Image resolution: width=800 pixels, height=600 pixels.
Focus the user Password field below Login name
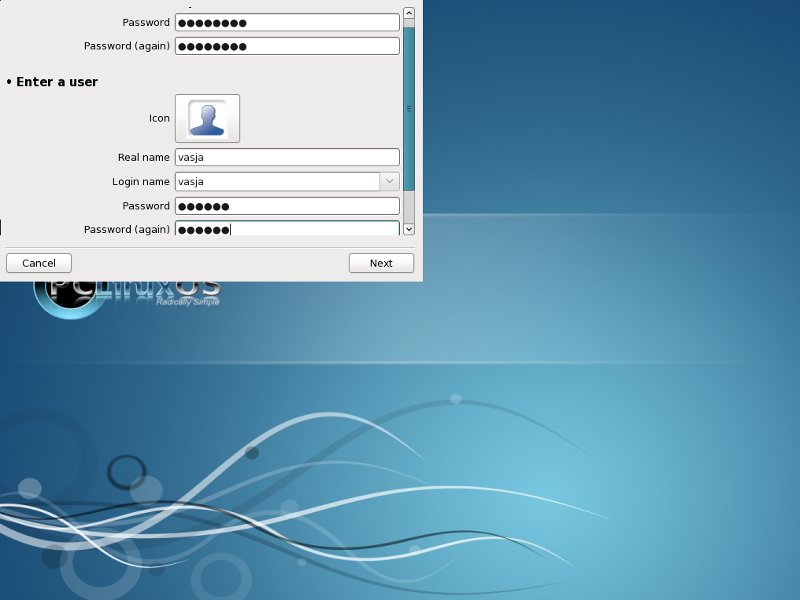(x=287, y=206)
